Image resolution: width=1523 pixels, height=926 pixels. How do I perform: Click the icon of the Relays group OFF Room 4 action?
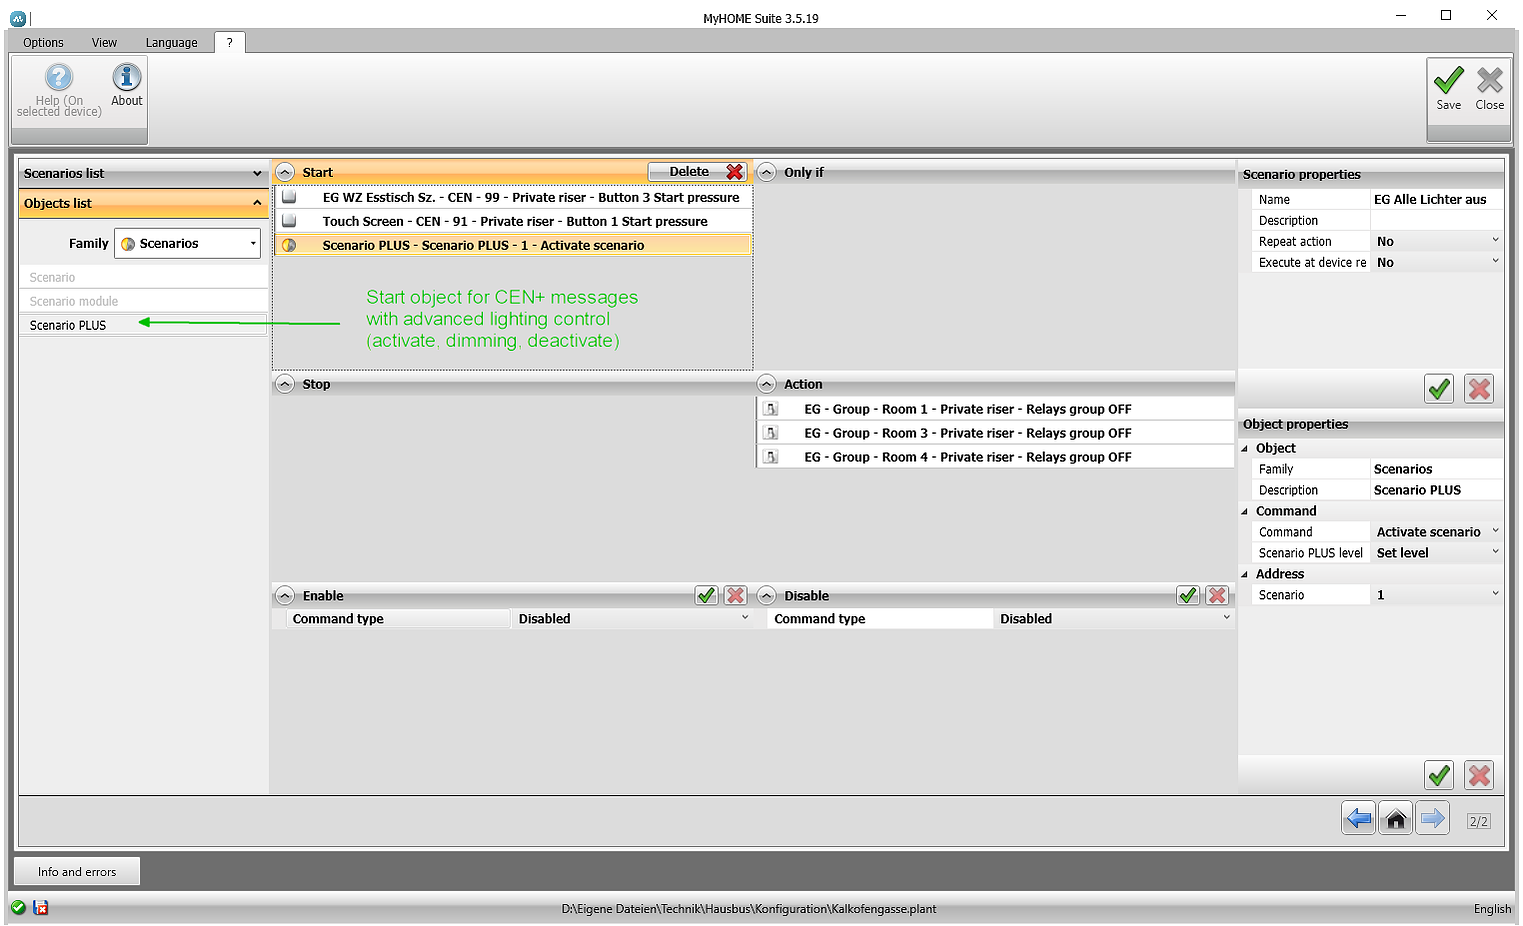point(771,457)
